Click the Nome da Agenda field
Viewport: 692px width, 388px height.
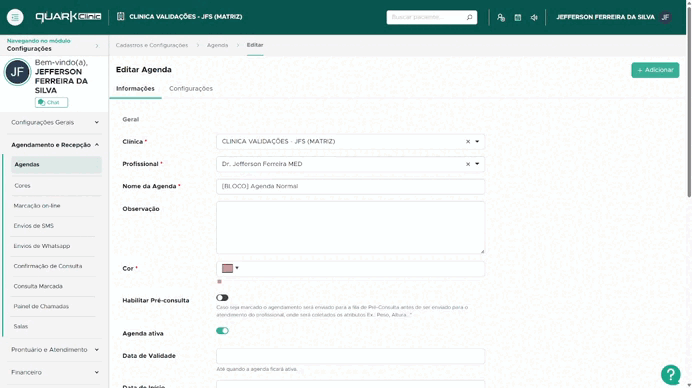pyautogui.click(x=350, y=187)
